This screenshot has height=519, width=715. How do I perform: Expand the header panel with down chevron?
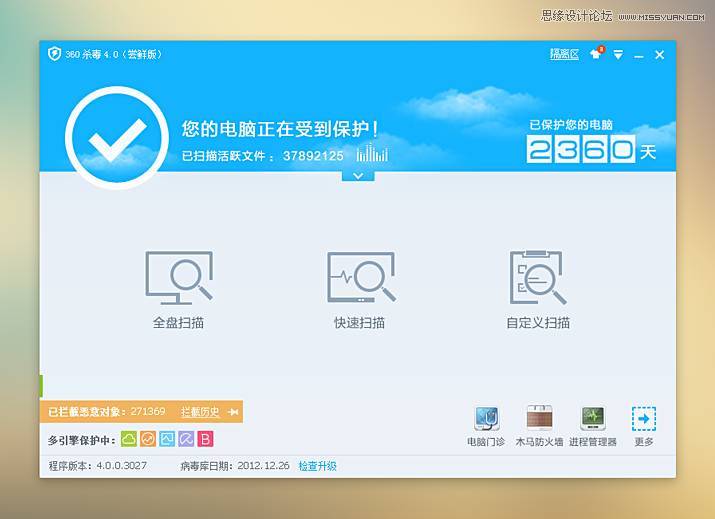click(358, 176)
